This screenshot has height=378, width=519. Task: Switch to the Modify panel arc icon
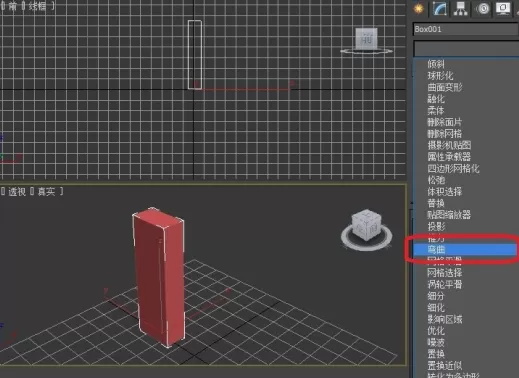tap(440, 8)
